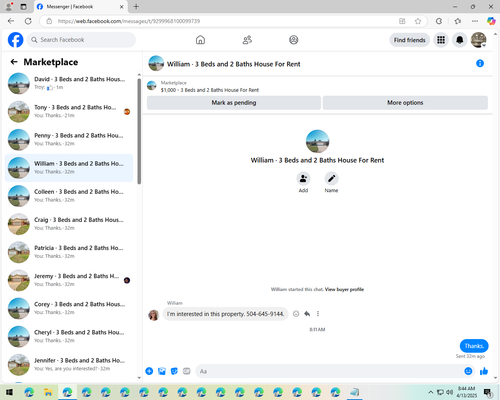This screenshot has height=400, width=500.
Task: Open Jeremy conversation in list
Action: pyautogui.click(x=69, y=280)
